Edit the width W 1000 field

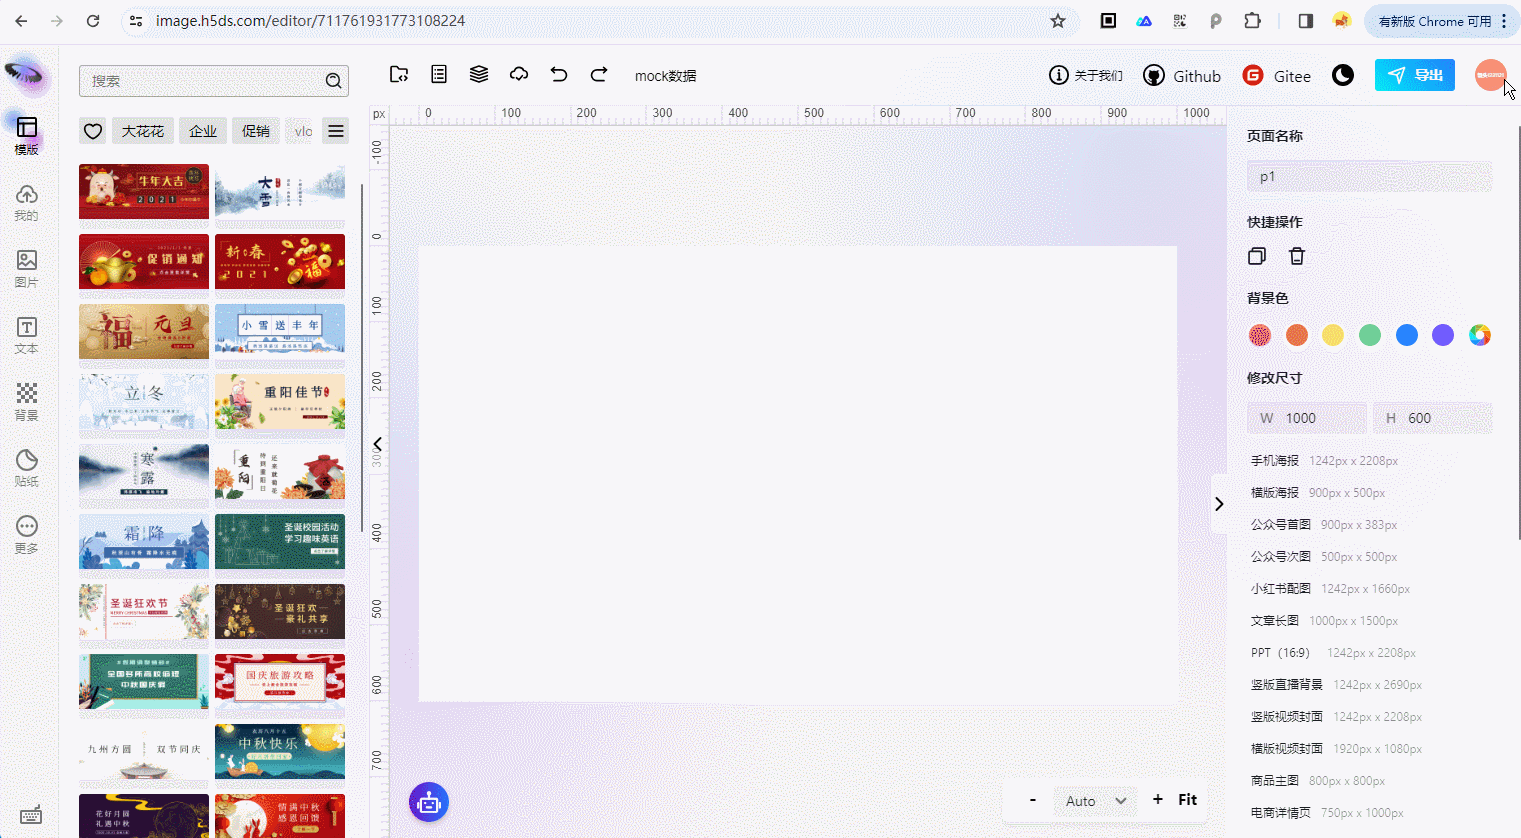tap(1307, 418)
